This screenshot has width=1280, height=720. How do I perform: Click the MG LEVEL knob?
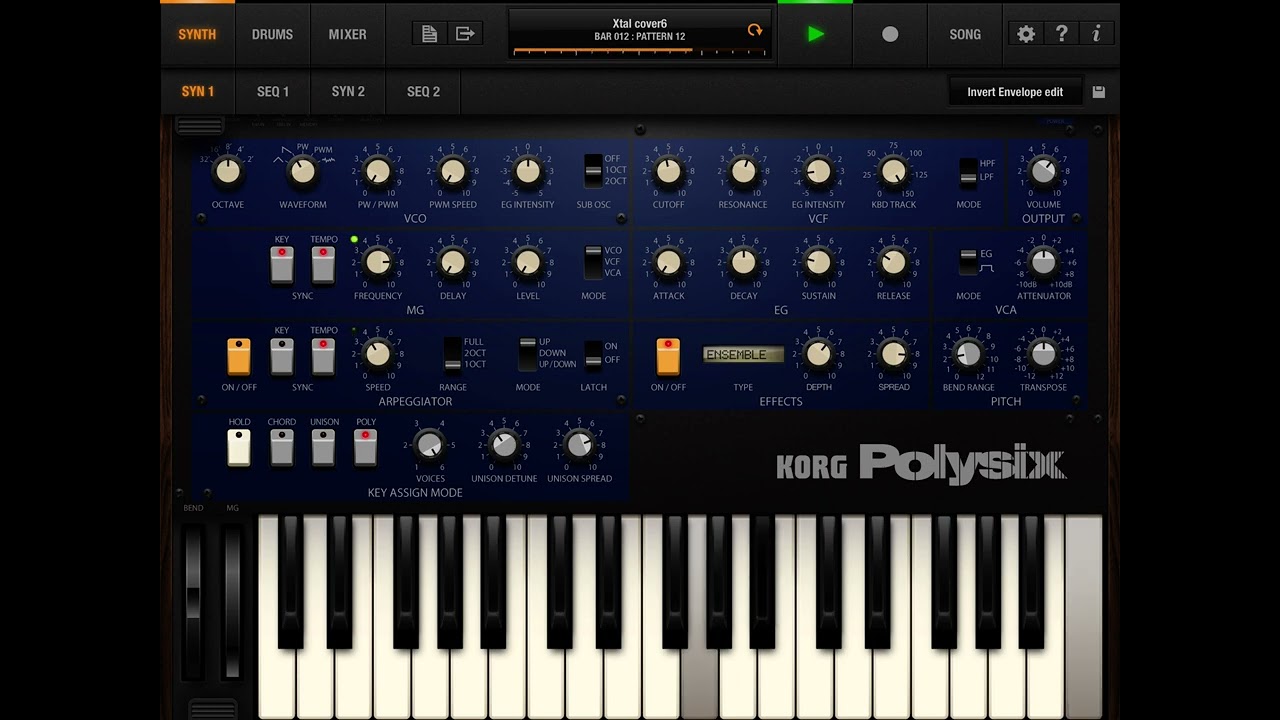click(x=528, y=262)
